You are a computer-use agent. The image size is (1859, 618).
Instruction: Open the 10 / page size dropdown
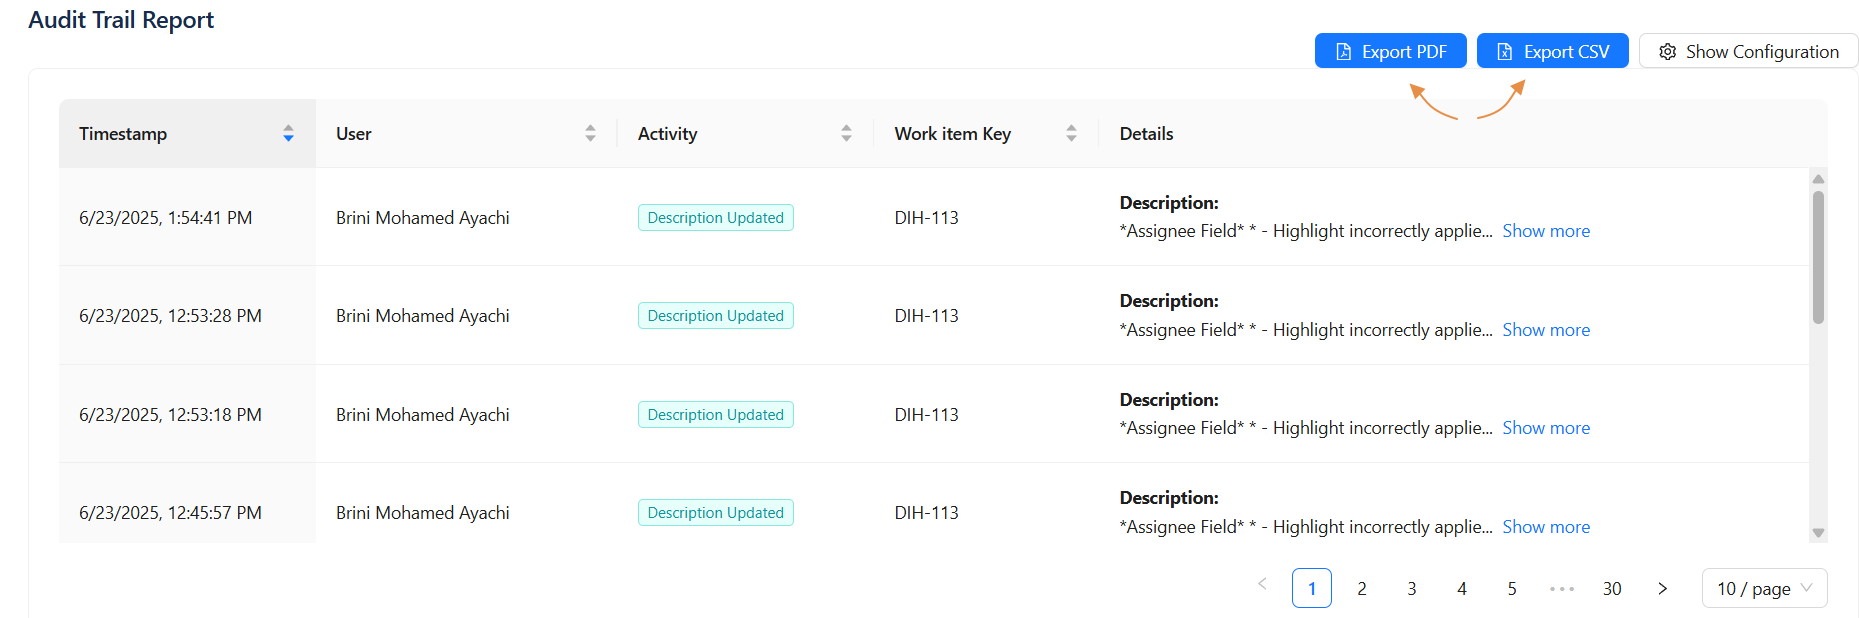click(x=1764, y=588)
